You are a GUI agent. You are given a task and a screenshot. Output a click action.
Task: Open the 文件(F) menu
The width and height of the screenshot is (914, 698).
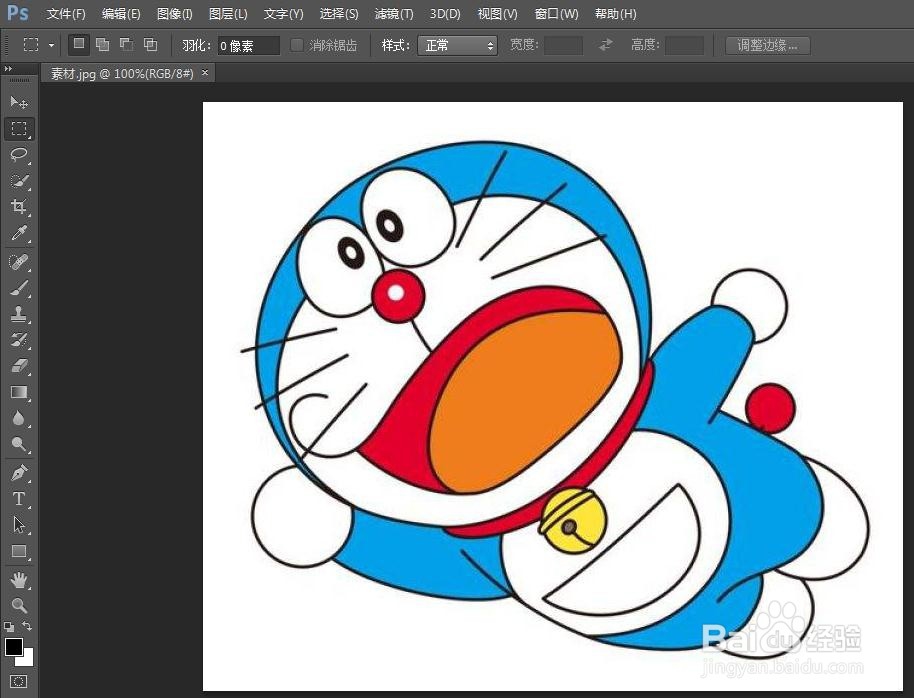tap(66, 13)
